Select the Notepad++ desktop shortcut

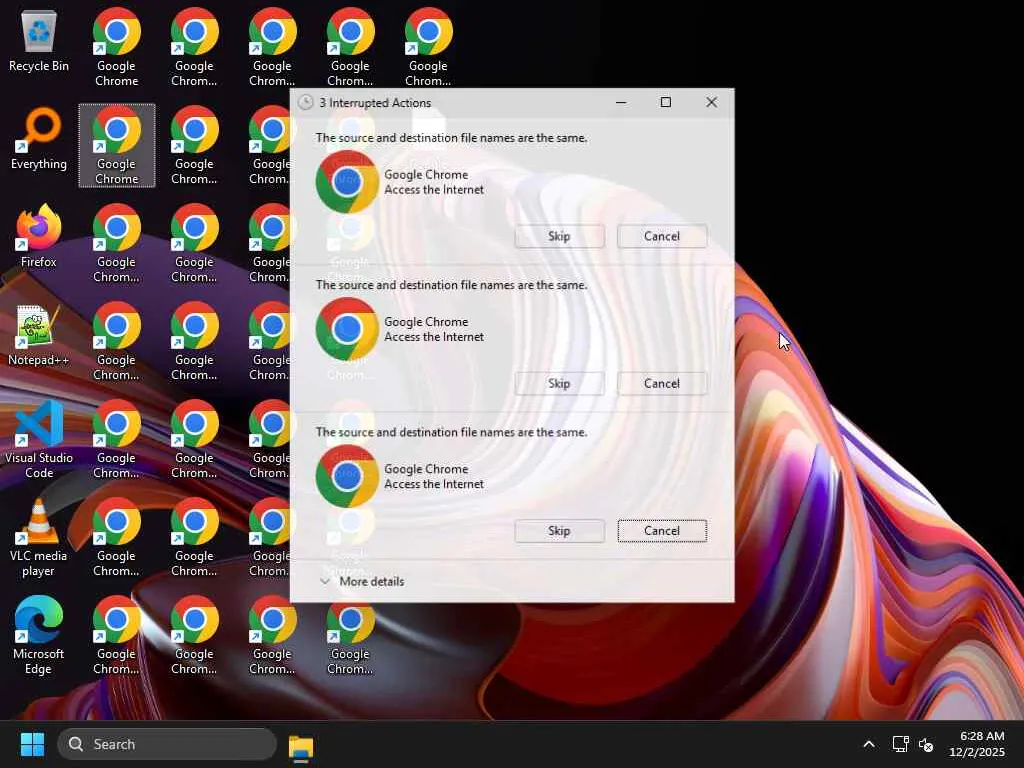pos(39,334)
